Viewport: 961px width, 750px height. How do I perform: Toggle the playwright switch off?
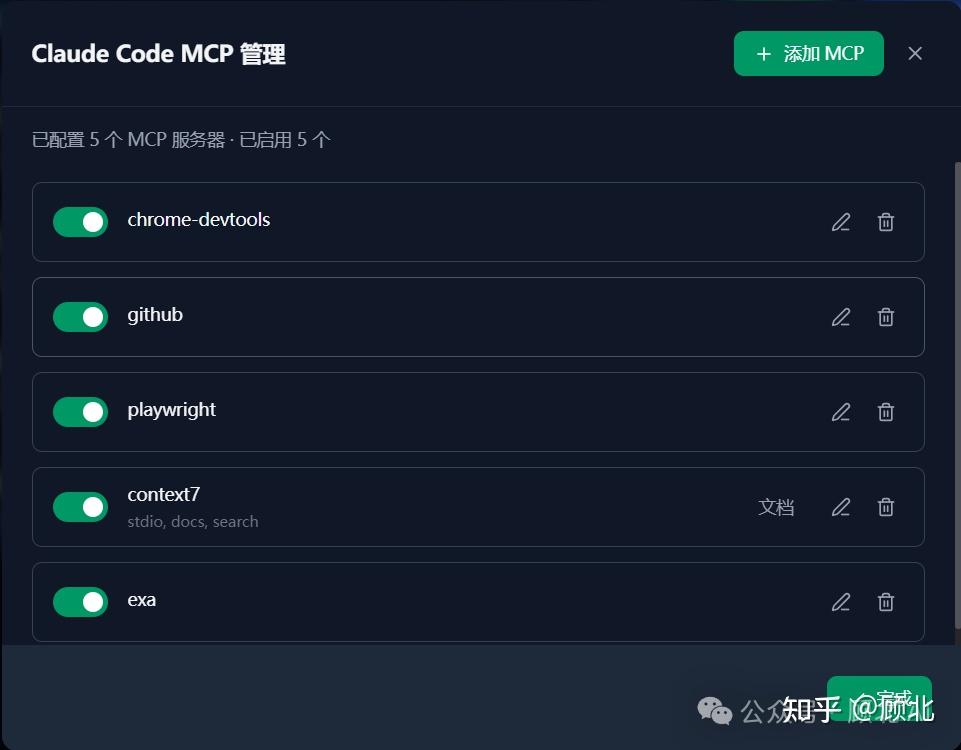[80, 412]
